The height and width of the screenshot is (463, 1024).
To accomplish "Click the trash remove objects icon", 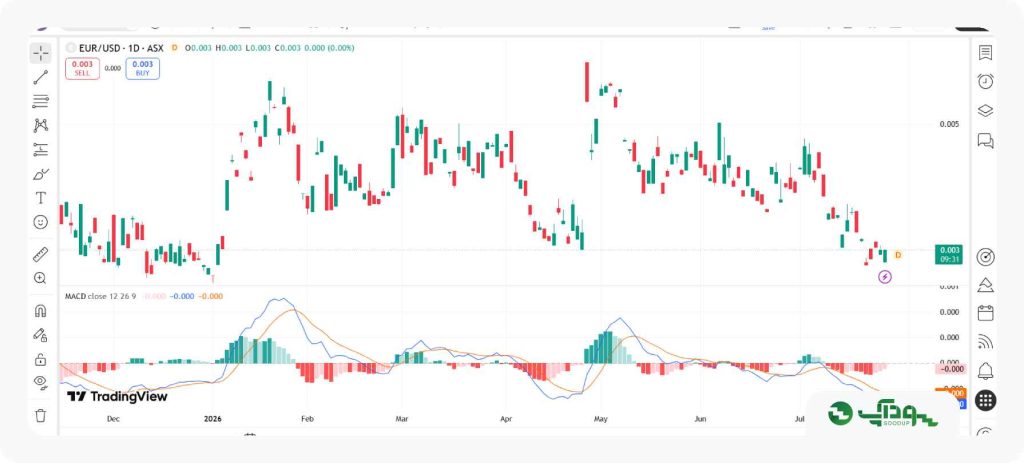I will click(x=40, y=415).
